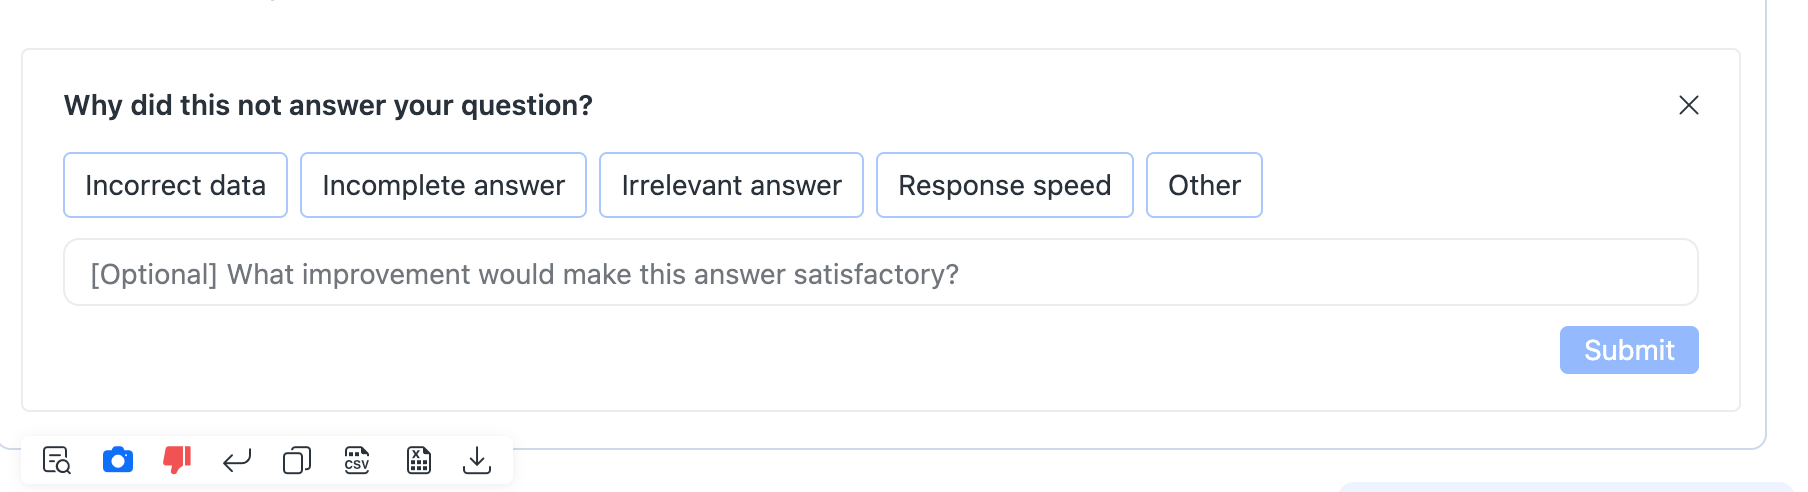Click the blue camera snapshot icon

(x=118, y=460)
